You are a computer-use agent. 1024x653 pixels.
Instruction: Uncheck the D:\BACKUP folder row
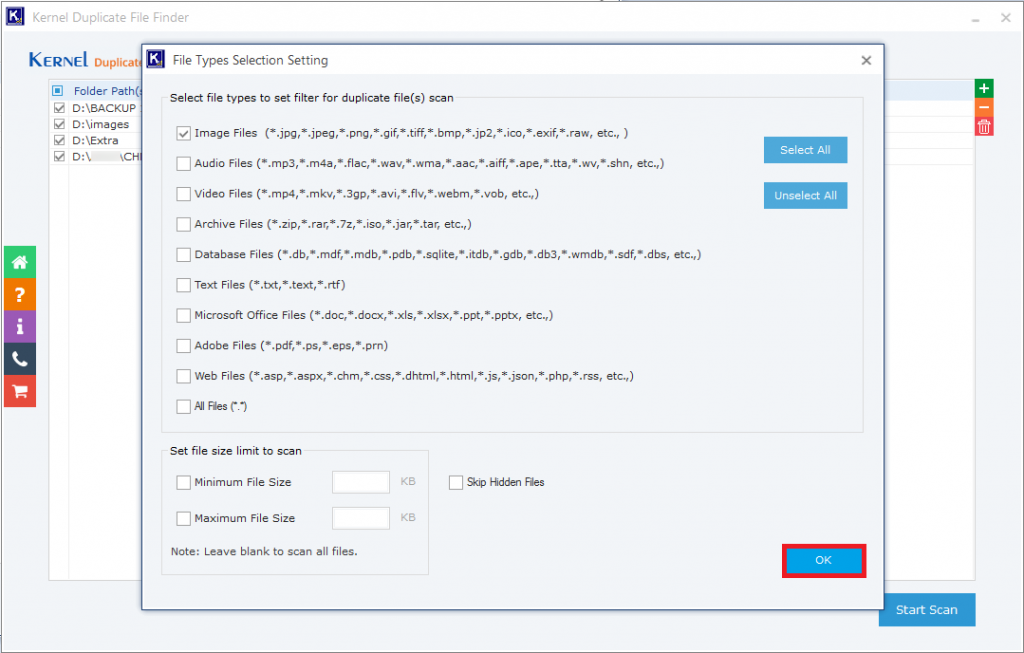click(x=59, y=108)
